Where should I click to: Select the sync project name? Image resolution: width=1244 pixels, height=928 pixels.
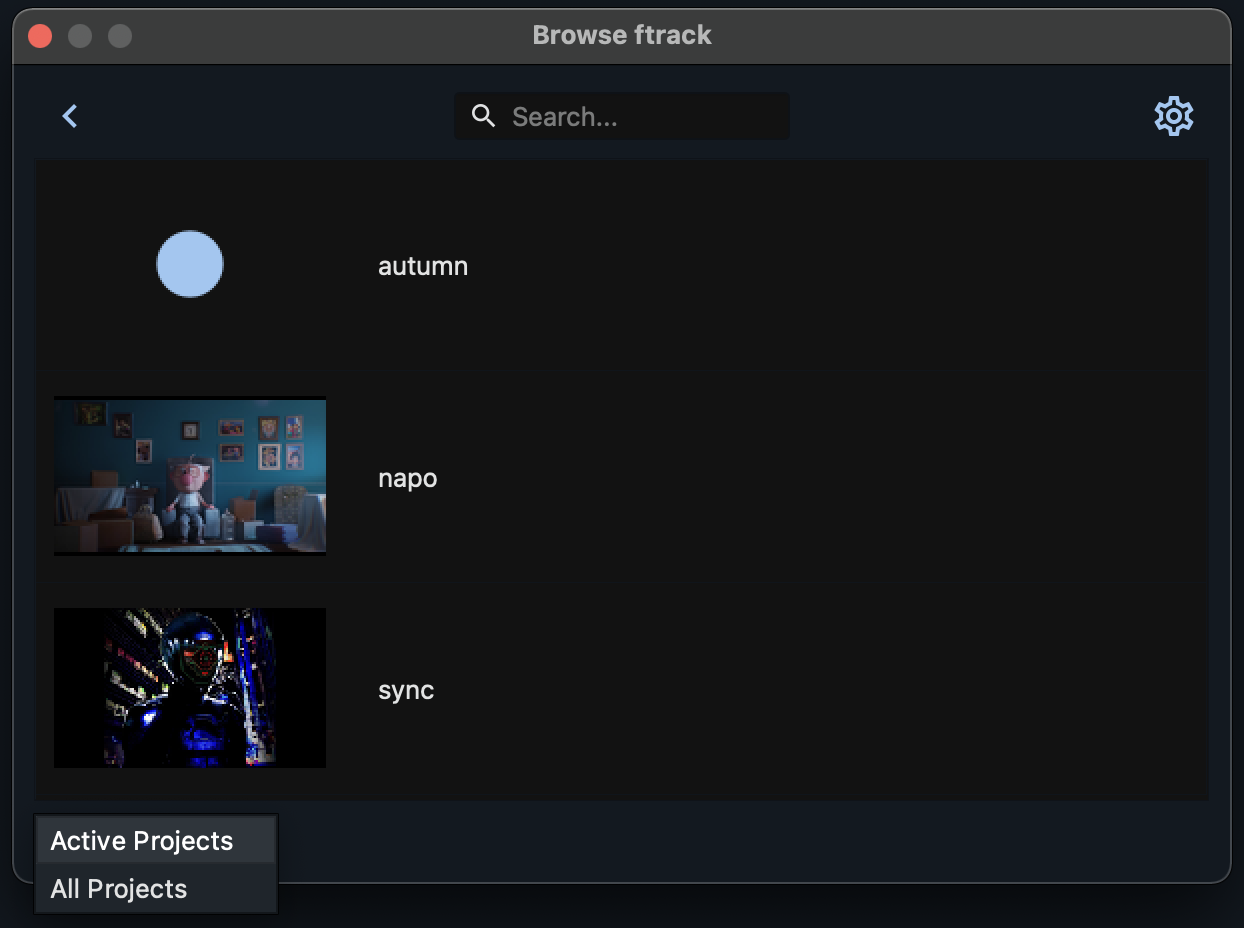[x=406, y=690]
